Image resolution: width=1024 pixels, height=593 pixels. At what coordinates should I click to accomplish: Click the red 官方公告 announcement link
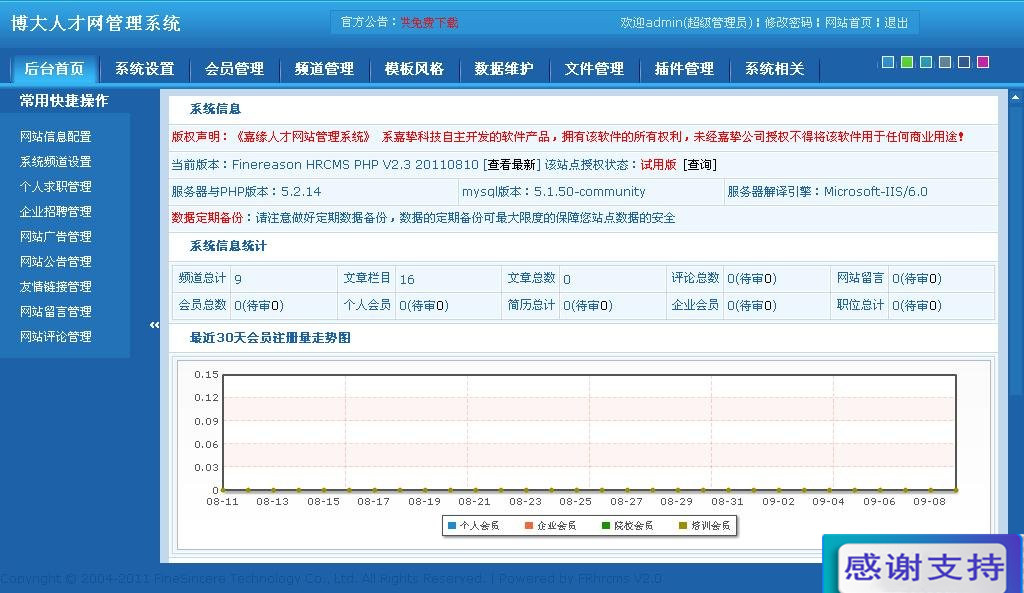point(429,22)
